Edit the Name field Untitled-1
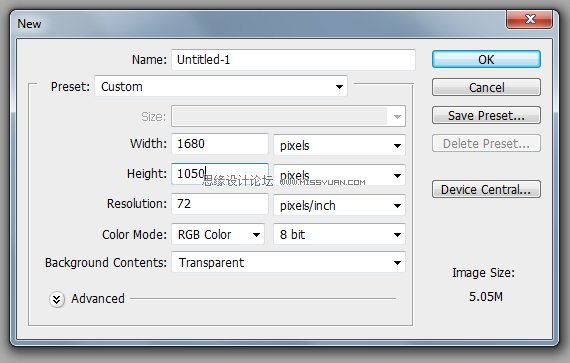Viewport: 570px width, 363px height. point(293,60)
